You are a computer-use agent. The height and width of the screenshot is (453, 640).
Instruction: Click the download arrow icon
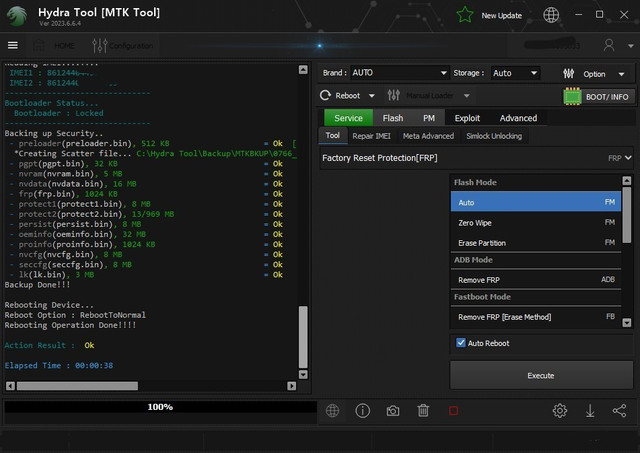[590, 411]
